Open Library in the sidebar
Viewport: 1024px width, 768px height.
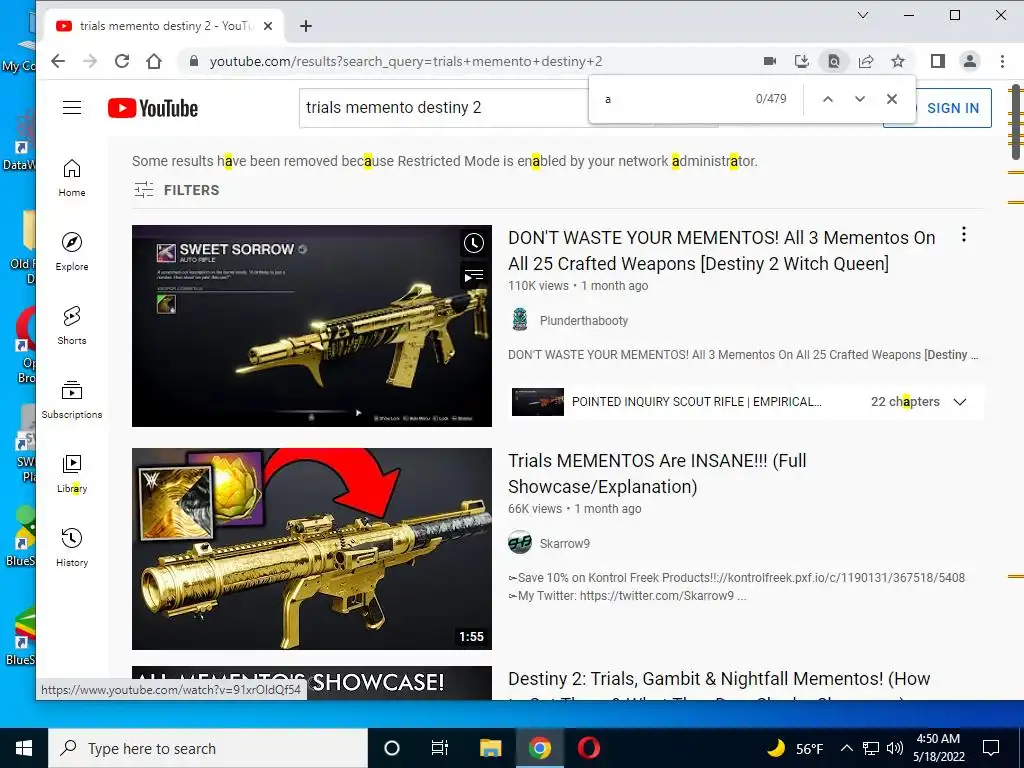tap(72, 473)
